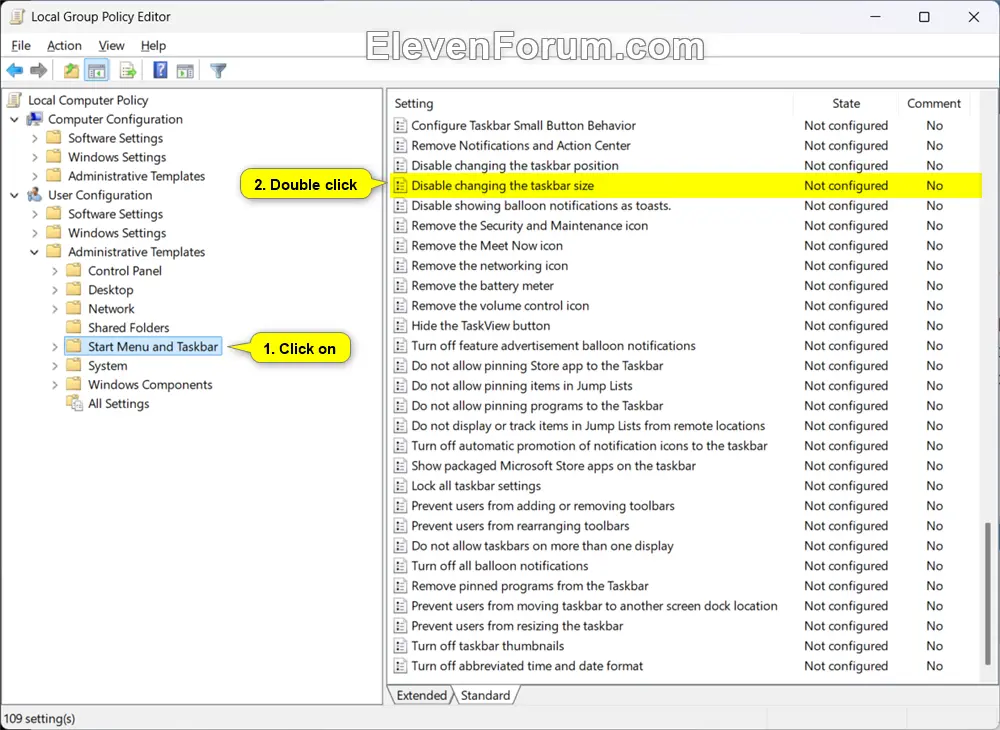Collapse Administrative Templates under User Configuration
The width and height of the screenshot is (1000, 730).
[34, 252]
